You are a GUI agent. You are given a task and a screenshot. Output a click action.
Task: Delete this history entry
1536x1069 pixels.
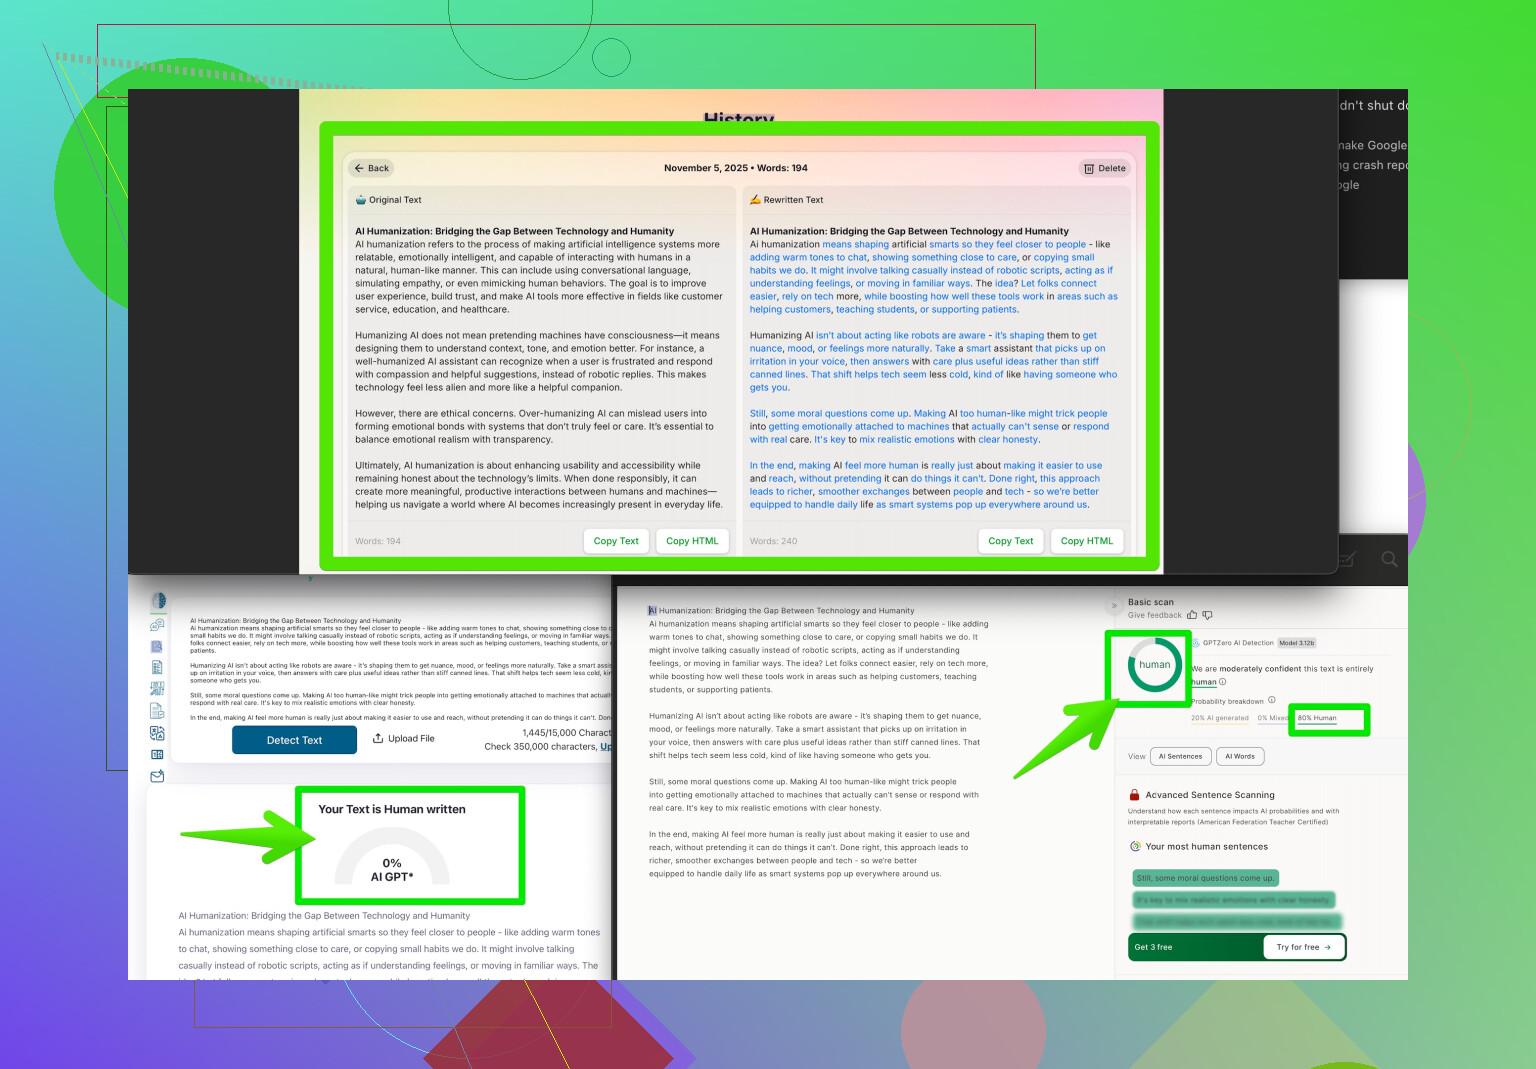1105,168
